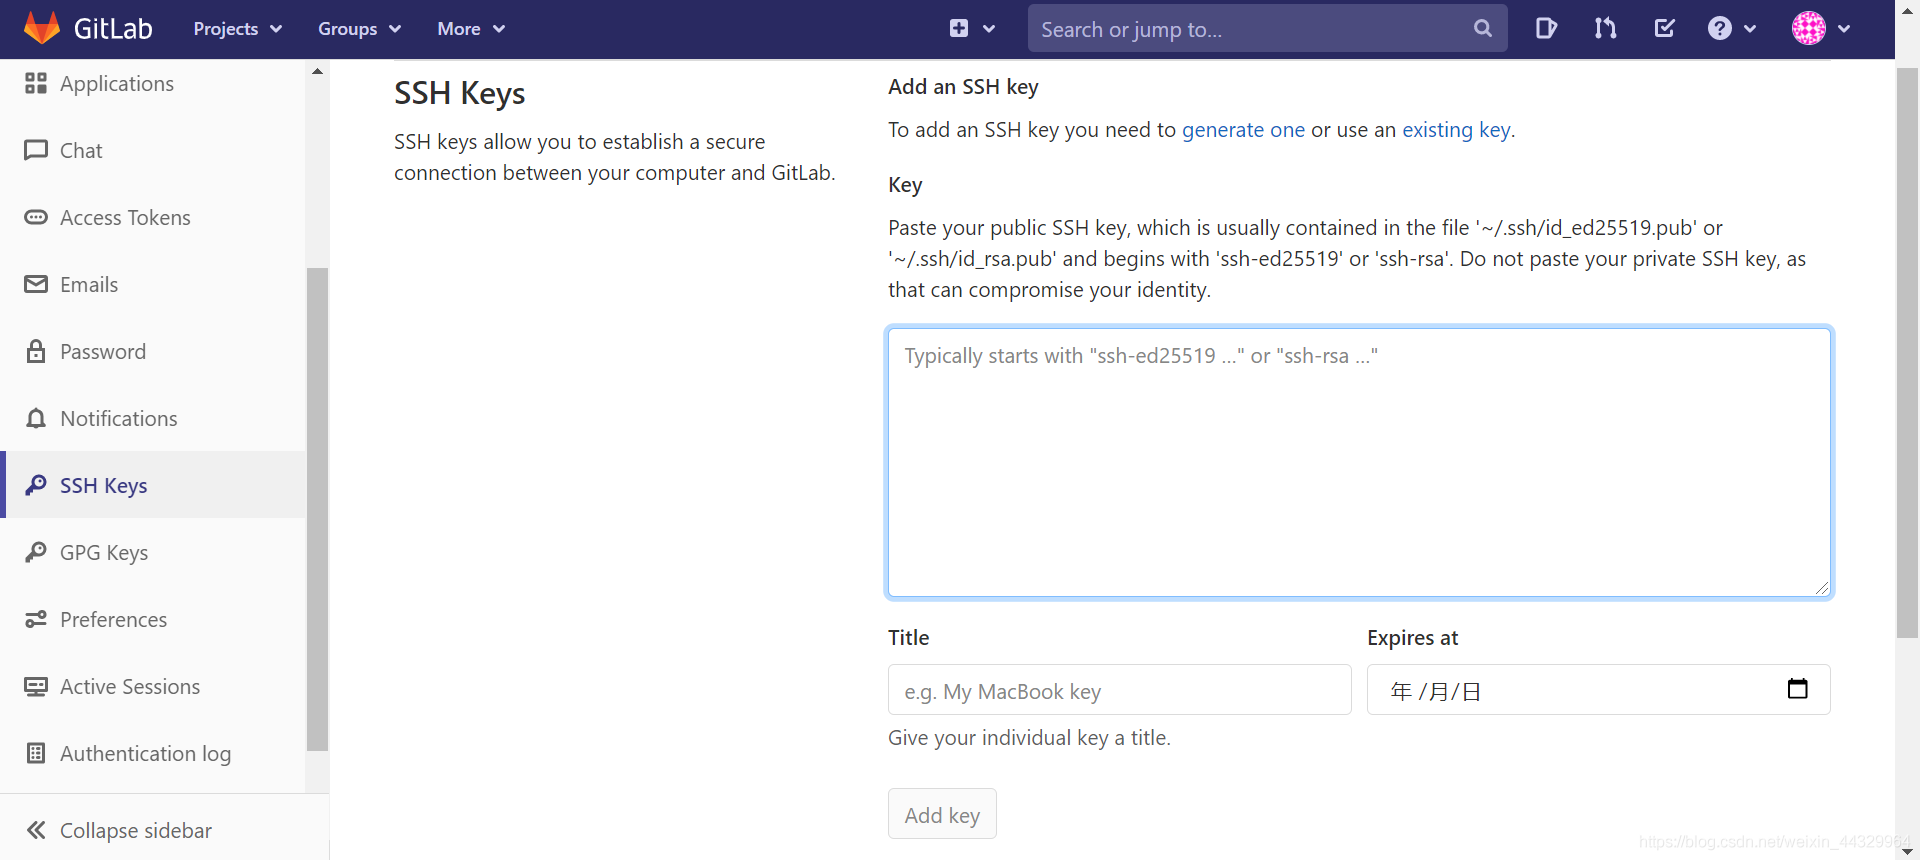1920x860 pixels.
Task: Open the new item plus dropdown
Action: tap(971, 28)
